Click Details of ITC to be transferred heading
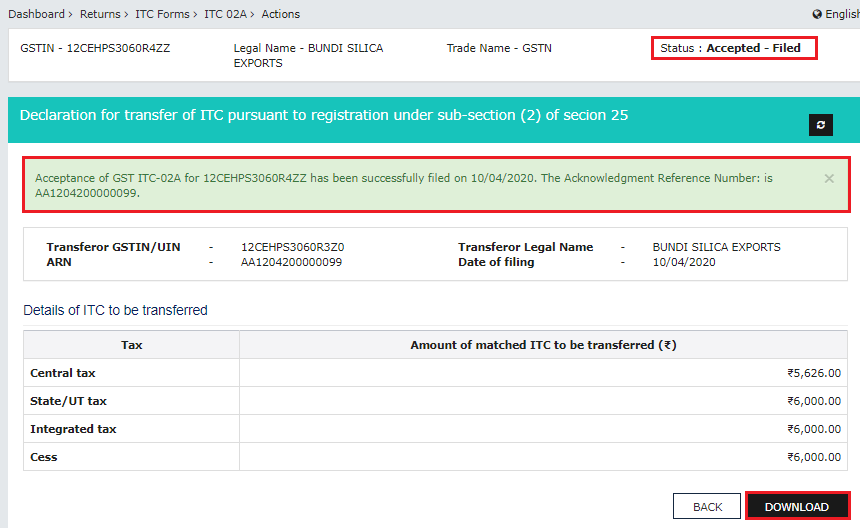The height and width of the screenshot is (528, 860). [115, 310]
